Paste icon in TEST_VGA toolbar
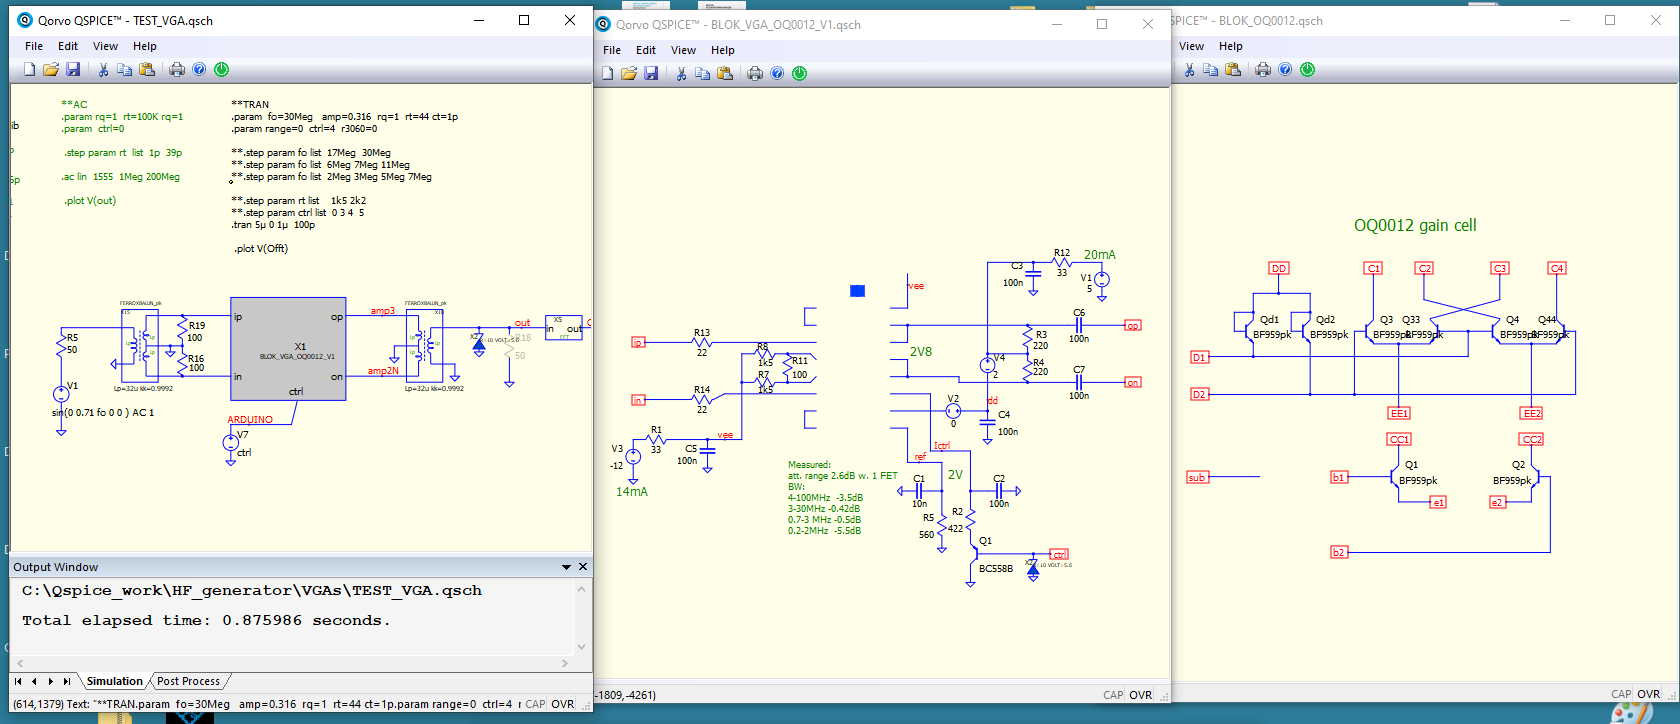The height and width of the screenshot is (724, 1680). pyautogui.click(x=147, y=69)
